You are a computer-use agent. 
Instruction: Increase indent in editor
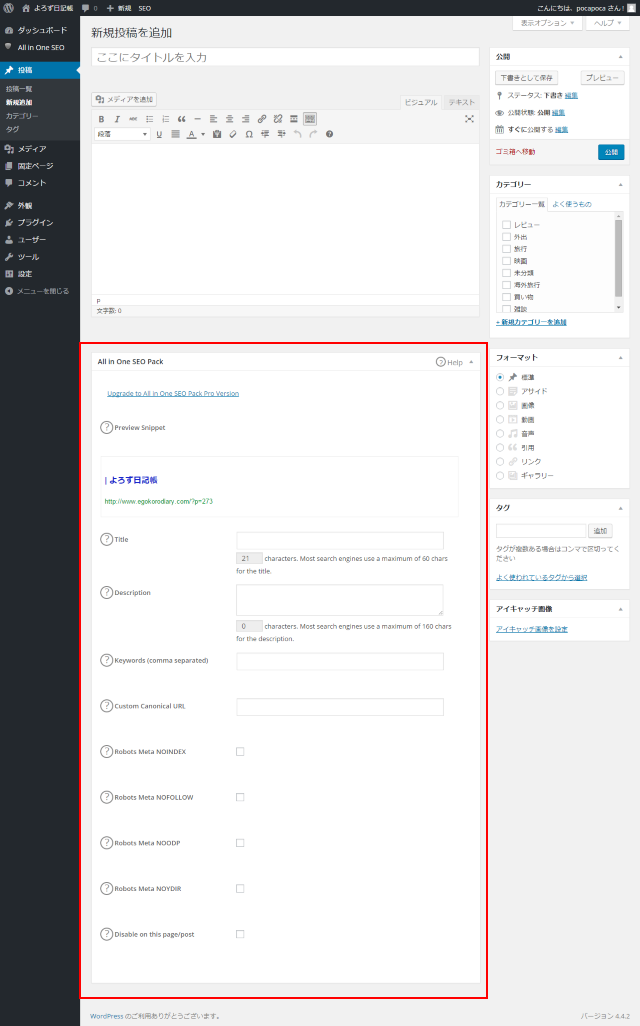click(x=281, y=134)
